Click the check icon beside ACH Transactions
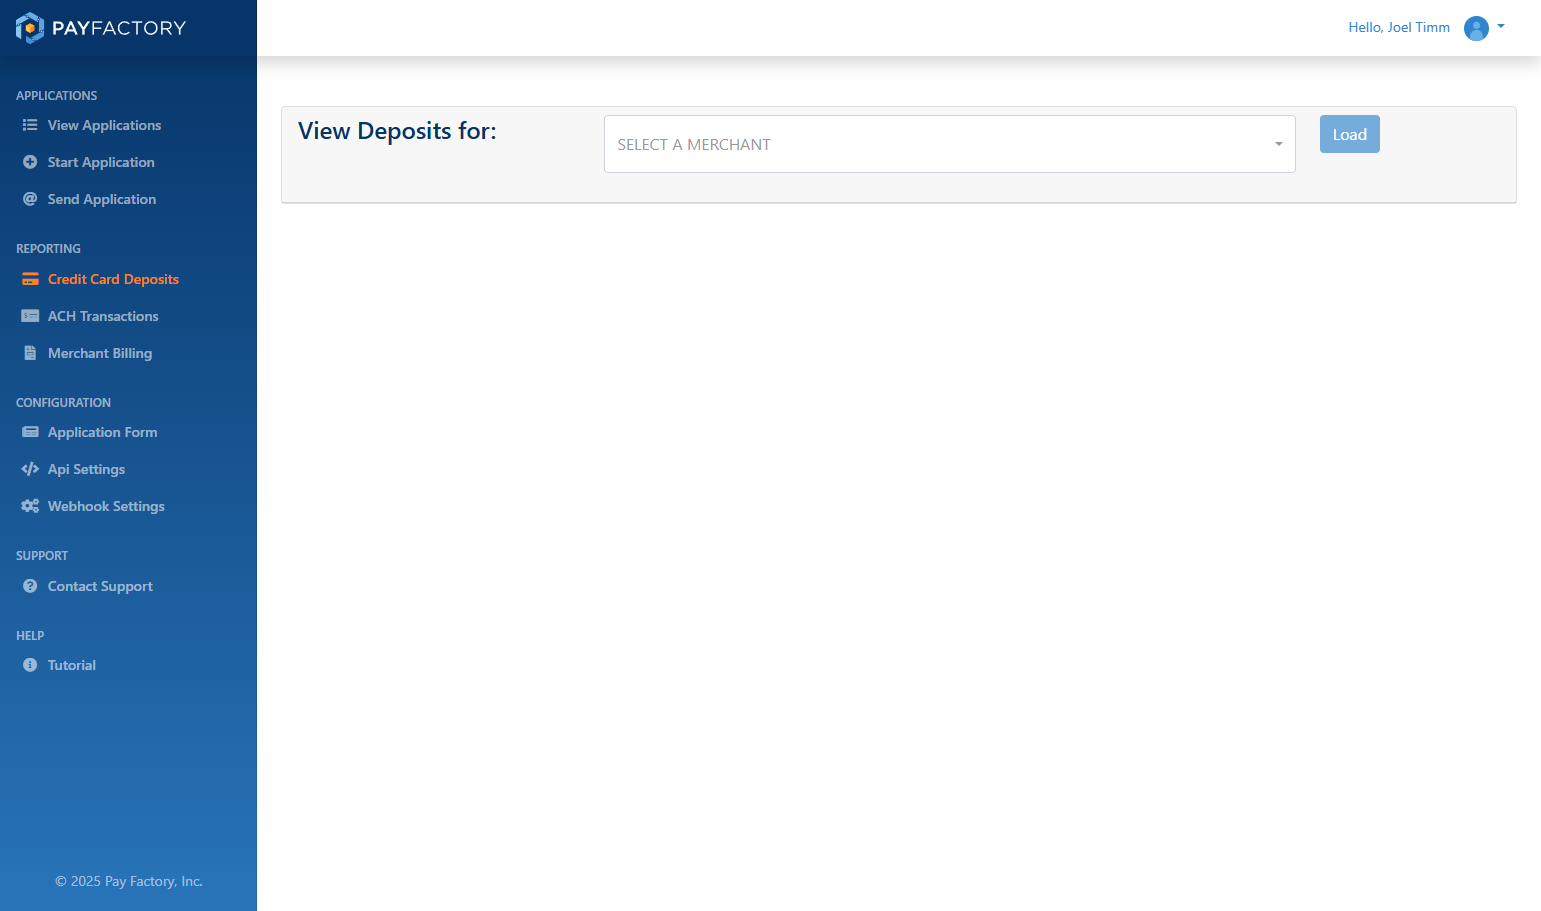1541x911 pixels. pos(30,316)
